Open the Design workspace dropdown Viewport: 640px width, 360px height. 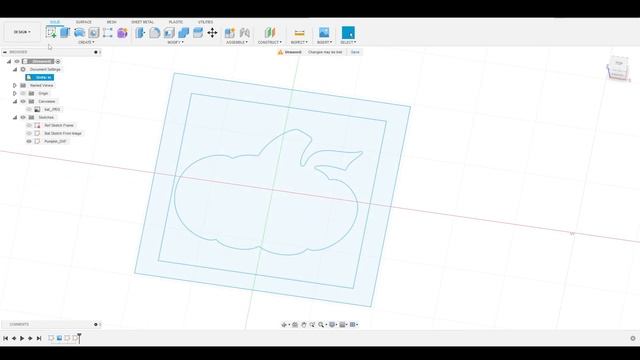[22, 32]
